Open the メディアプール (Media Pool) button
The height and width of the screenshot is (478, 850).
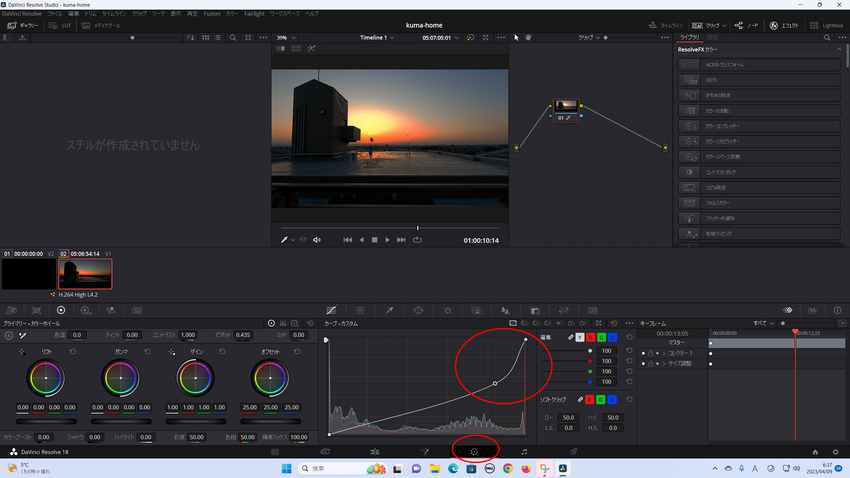[101, 25]
